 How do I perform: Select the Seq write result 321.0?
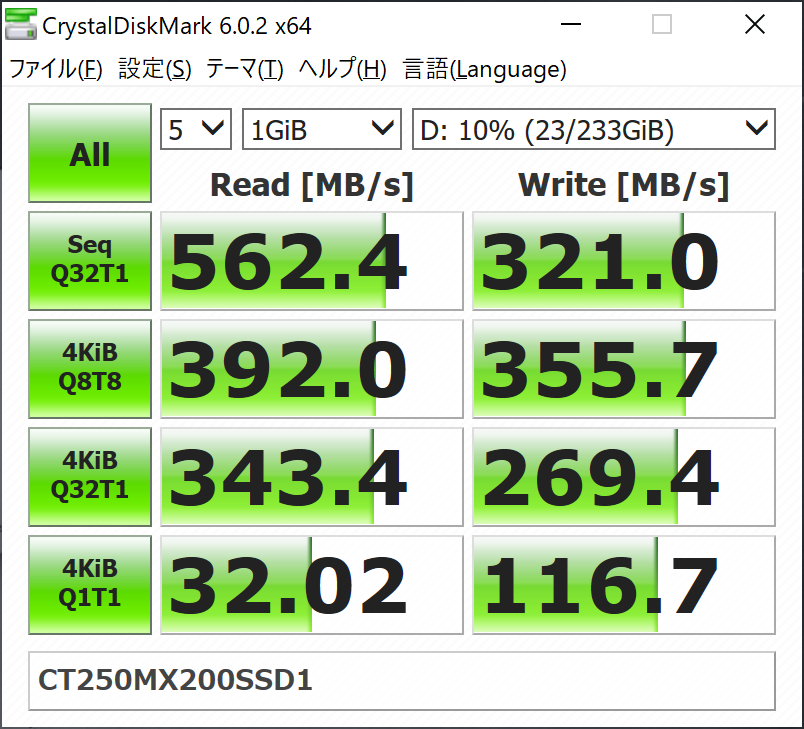(x=623, y=261)
